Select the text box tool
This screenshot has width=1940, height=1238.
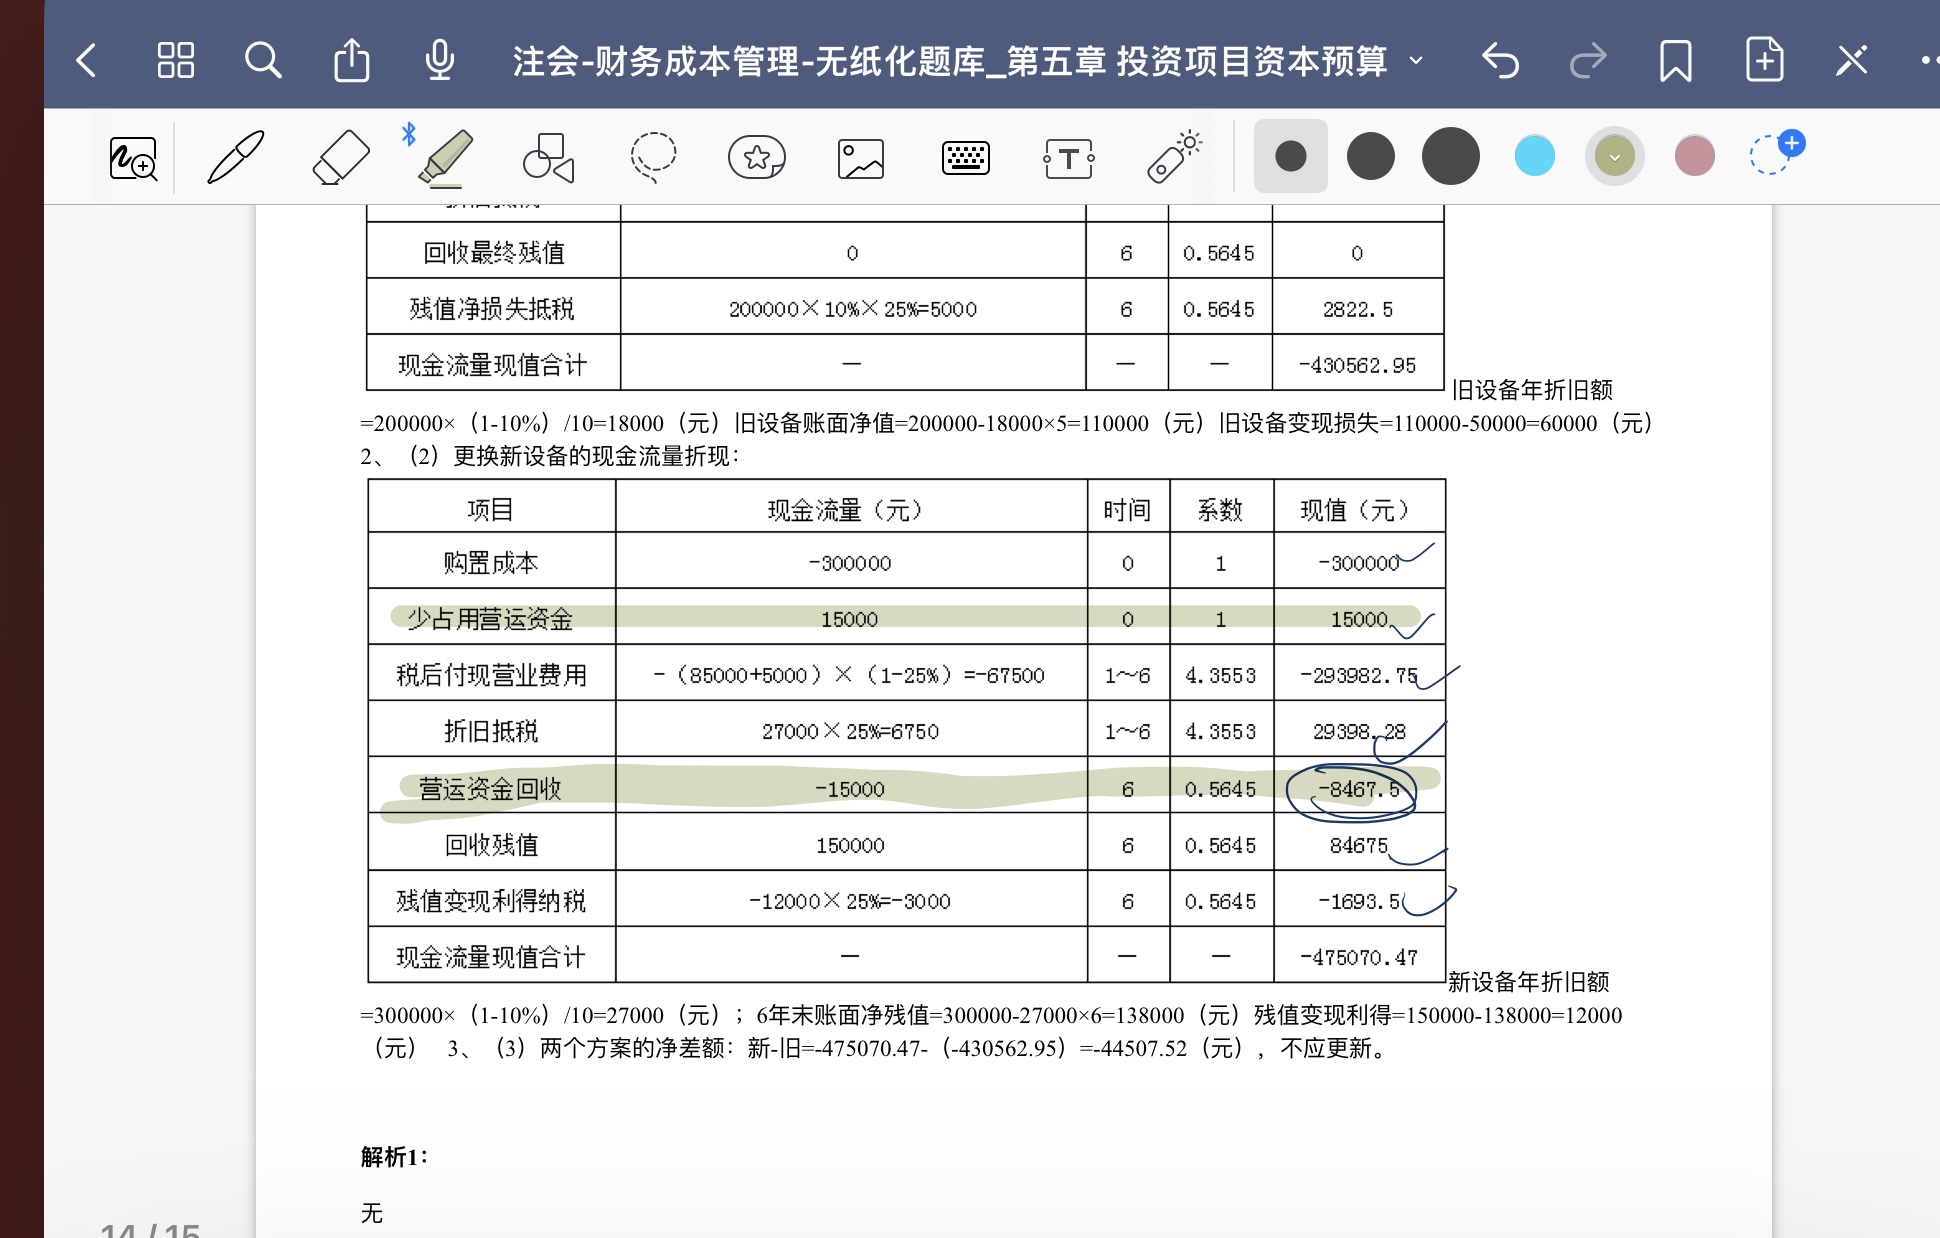coord(1068,158)
